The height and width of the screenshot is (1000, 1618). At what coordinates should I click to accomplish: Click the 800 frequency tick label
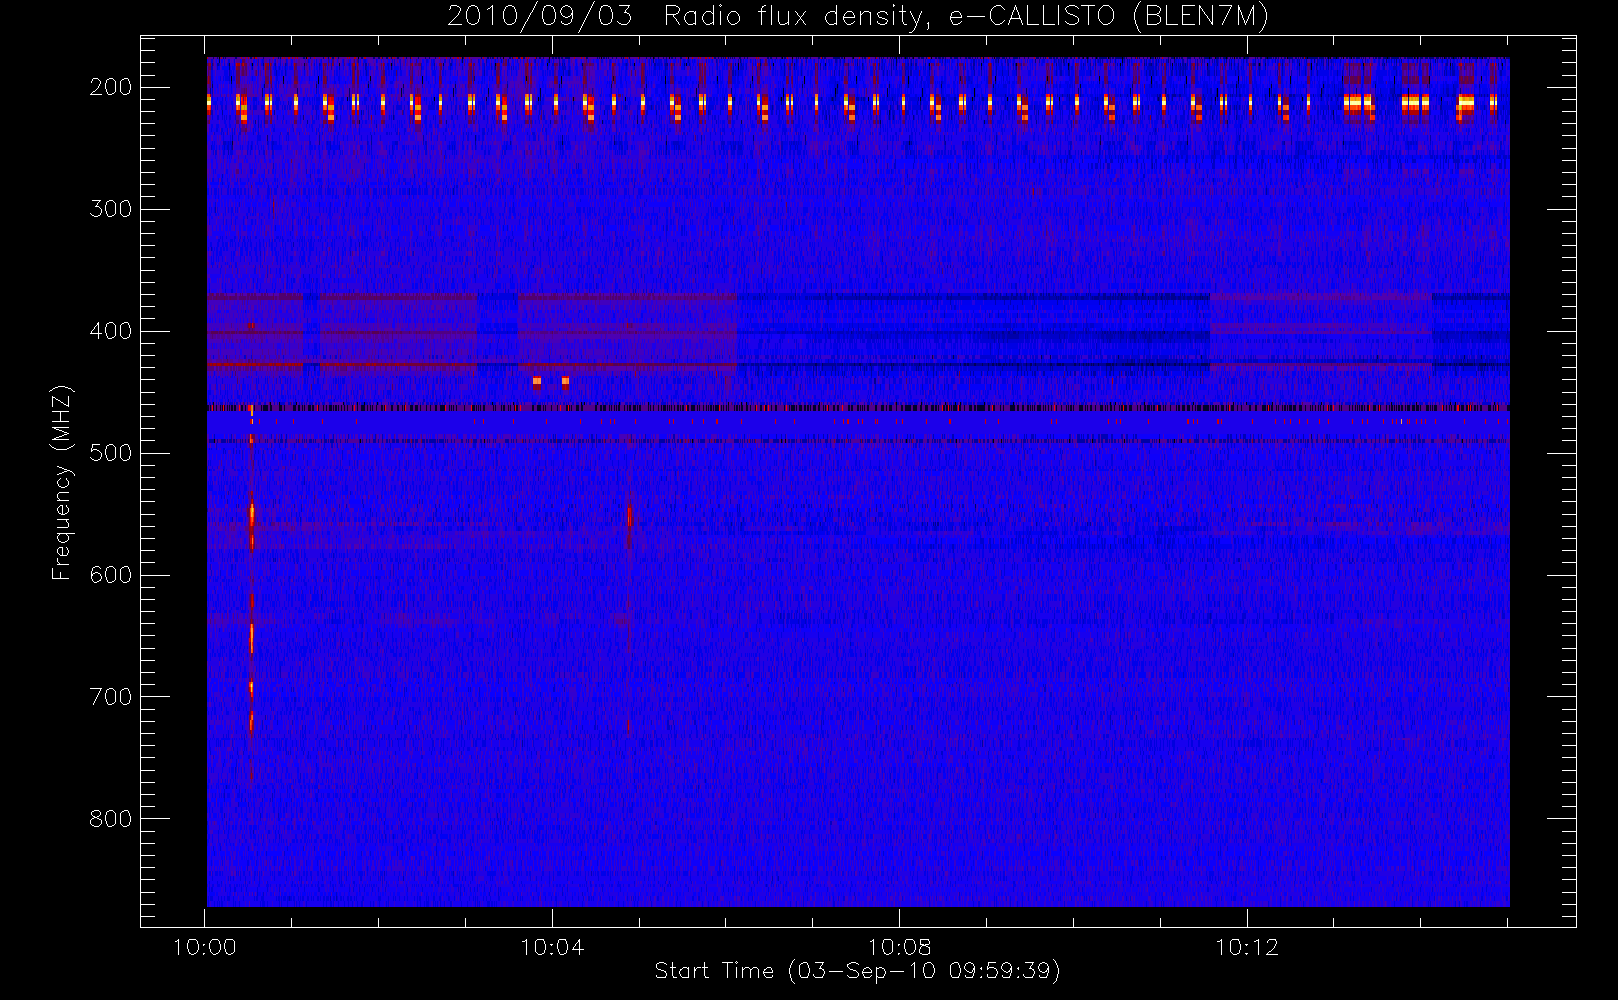click(111, 819)
